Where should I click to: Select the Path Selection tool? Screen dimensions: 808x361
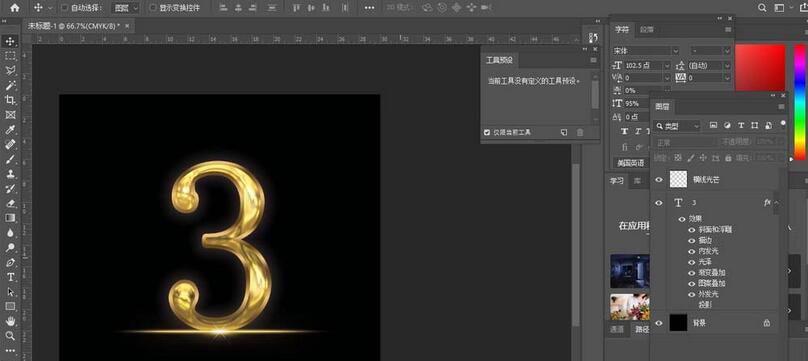[10, 292]
